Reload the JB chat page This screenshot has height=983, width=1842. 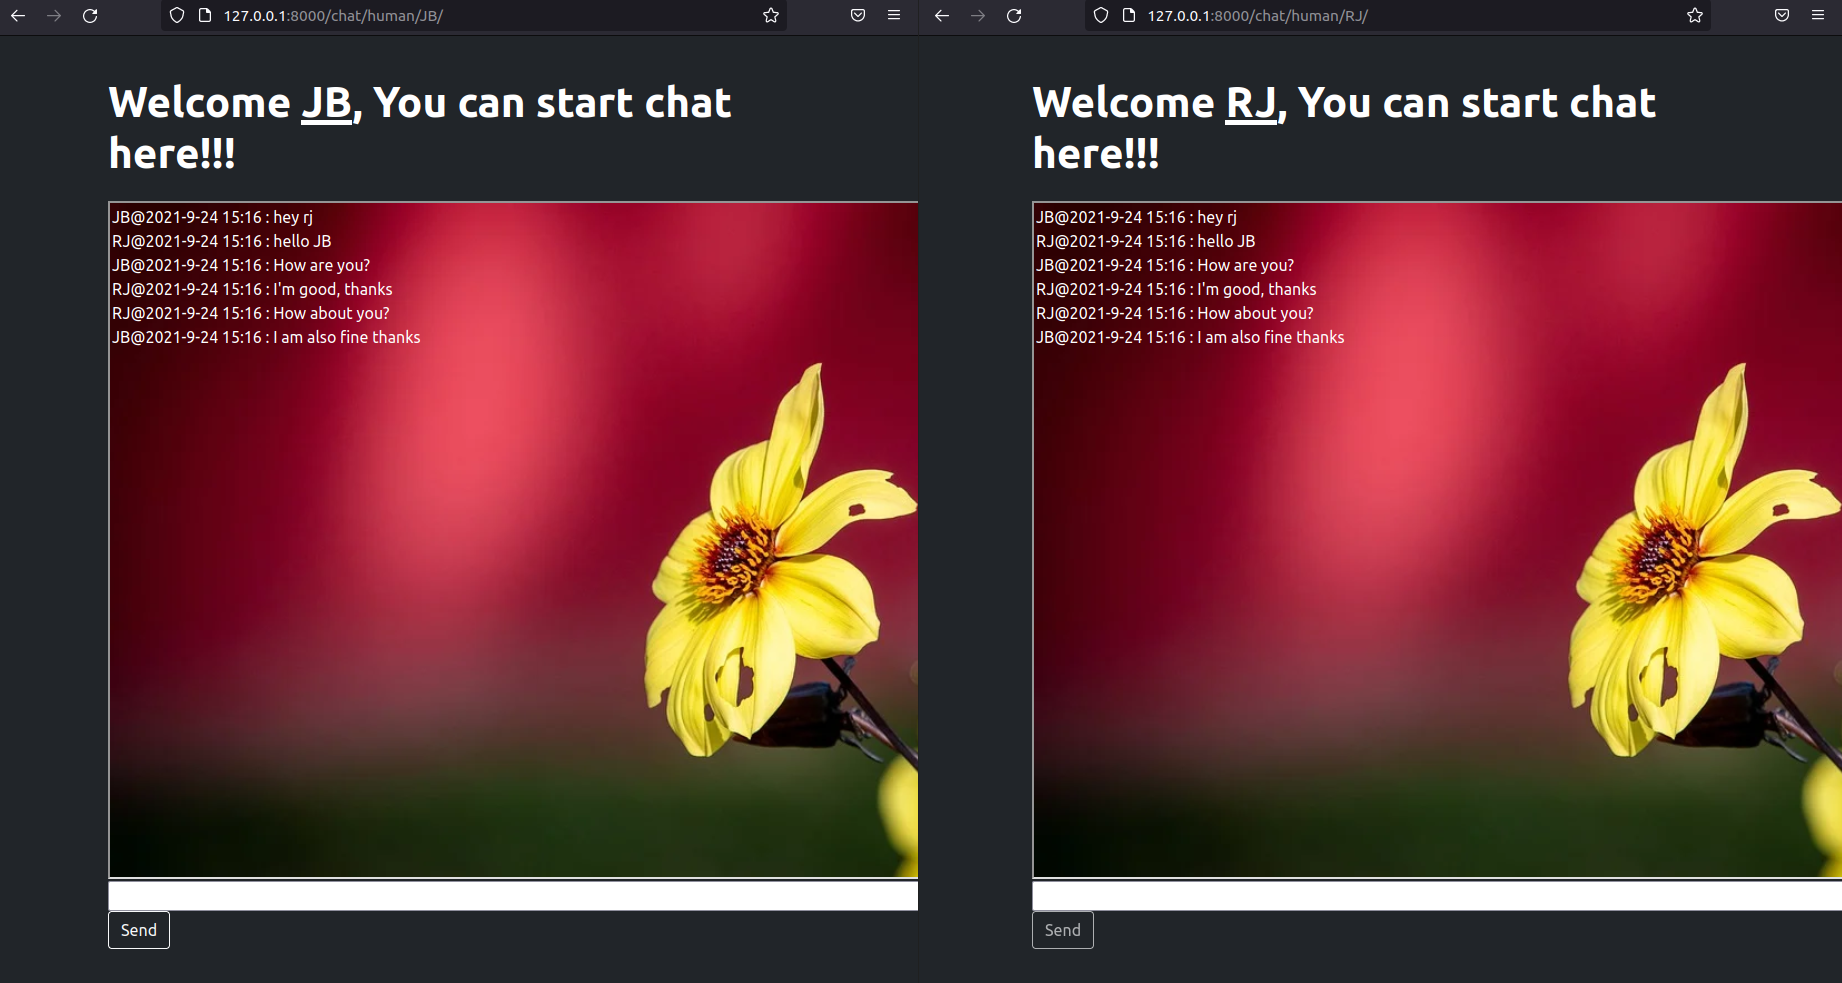click(90, 16)
